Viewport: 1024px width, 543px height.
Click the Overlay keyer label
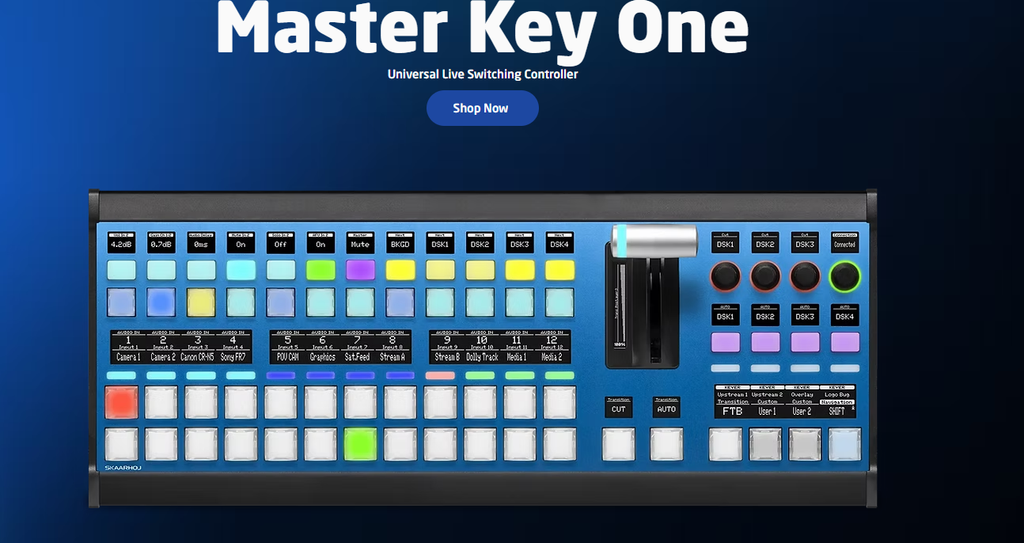802,395
